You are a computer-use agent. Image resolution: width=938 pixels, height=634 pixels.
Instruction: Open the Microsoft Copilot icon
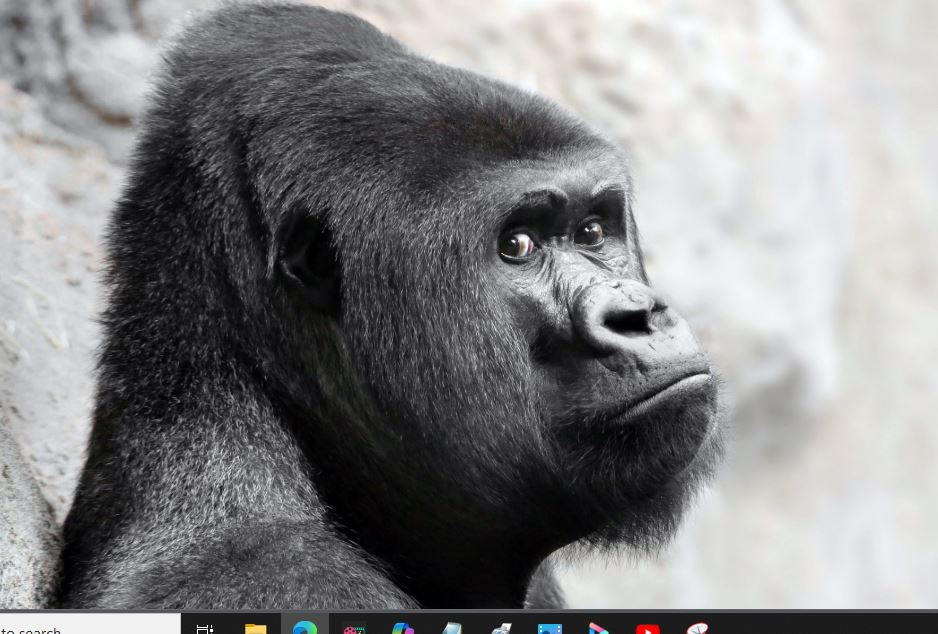[x=403, y=628]
